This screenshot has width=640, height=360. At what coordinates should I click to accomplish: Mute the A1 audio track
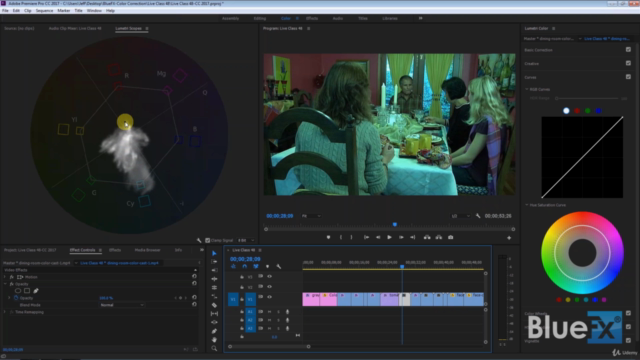tap(269, 312)
